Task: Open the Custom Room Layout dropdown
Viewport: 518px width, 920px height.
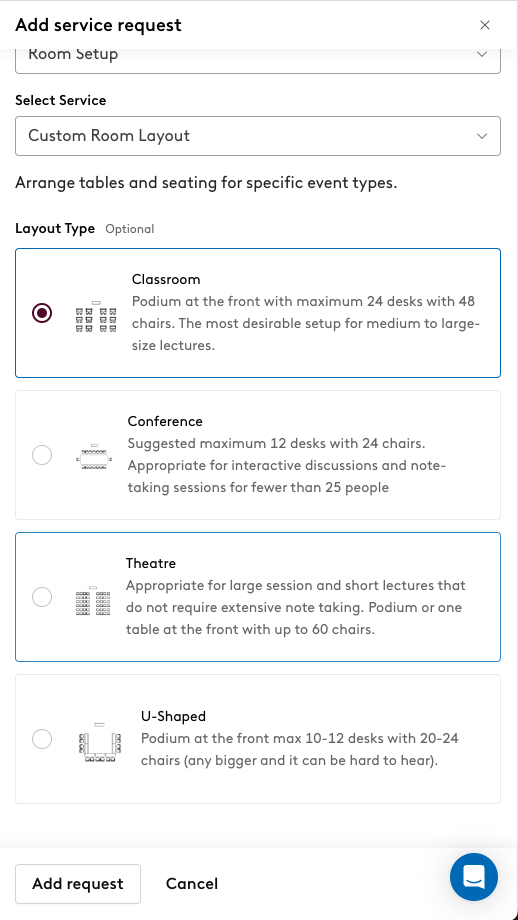Action: pos(258,136)
